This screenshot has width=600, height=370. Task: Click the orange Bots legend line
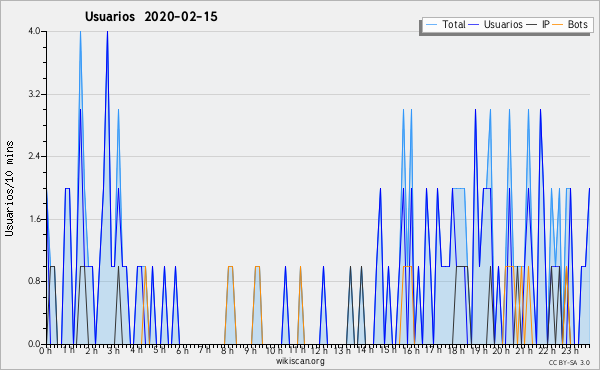(558, 25)
